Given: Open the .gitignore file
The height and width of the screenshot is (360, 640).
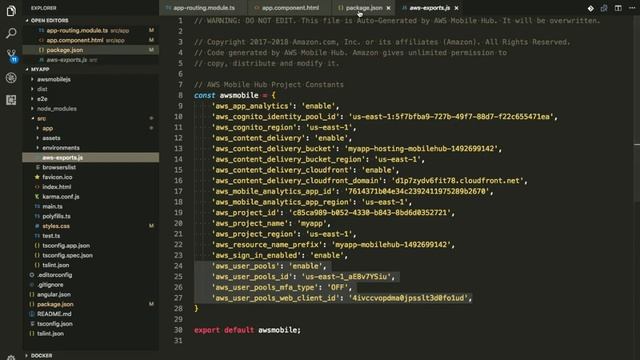Looking at the screenshot, I should 91,284.
